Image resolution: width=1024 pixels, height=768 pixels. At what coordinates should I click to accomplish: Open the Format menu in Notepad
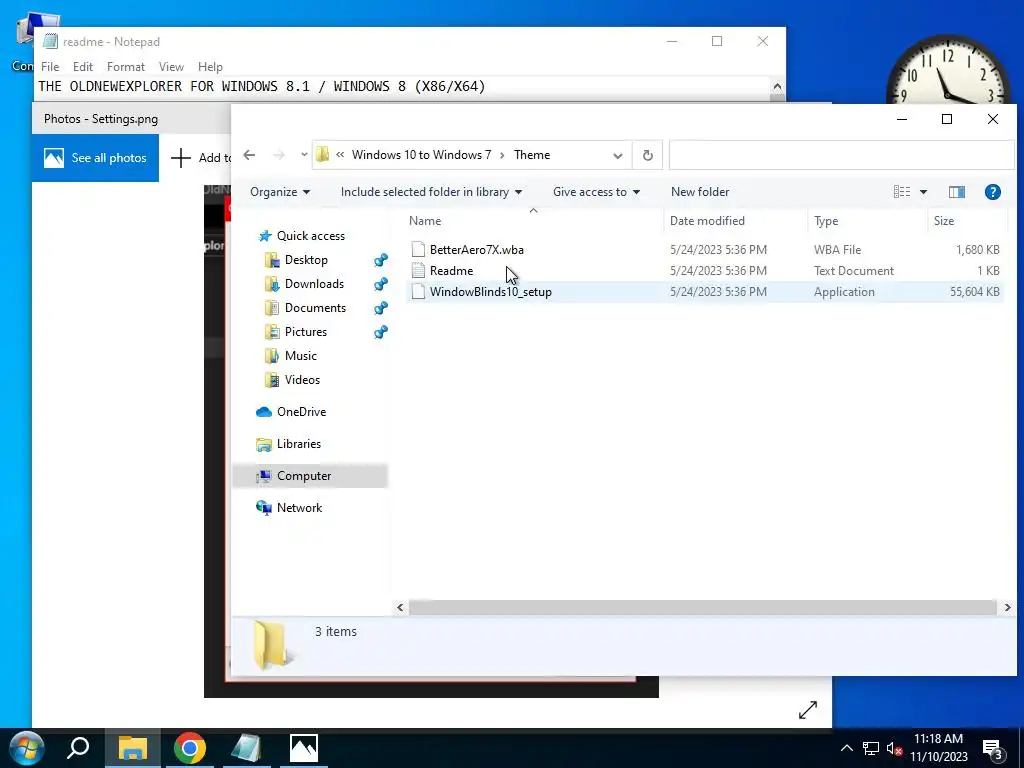125,67
